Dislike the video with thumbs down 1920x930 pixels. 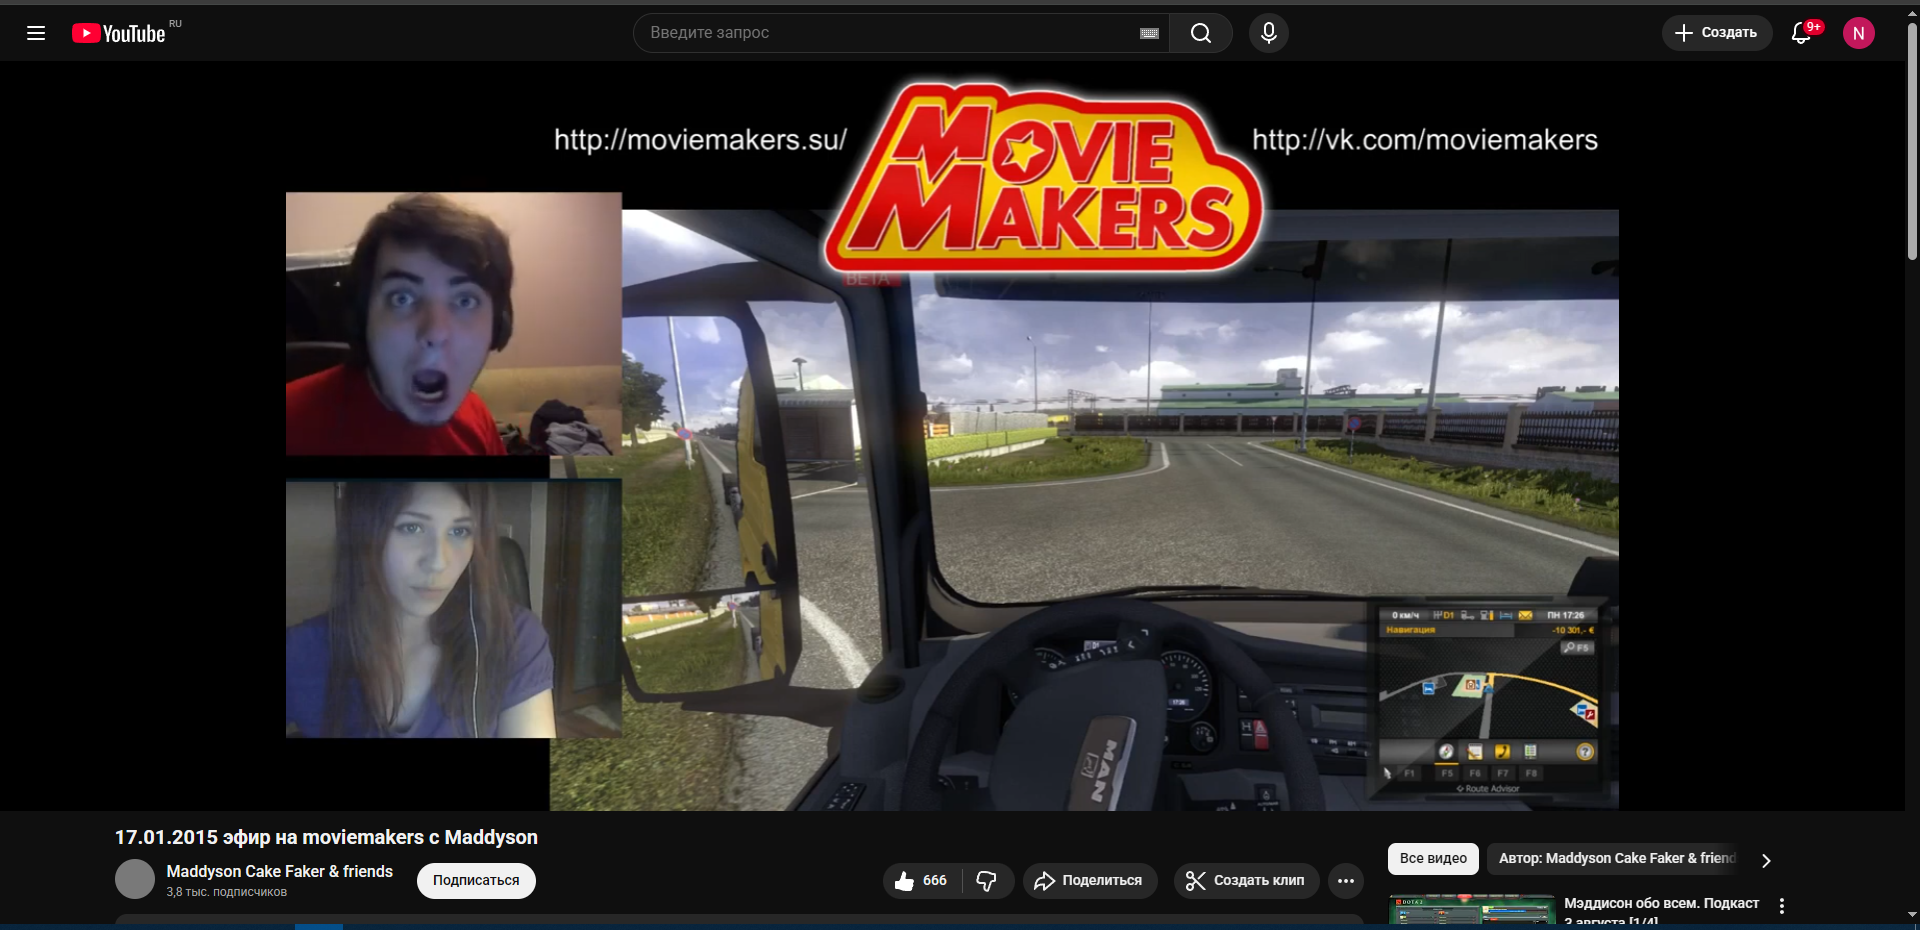(x=987, y=881)
